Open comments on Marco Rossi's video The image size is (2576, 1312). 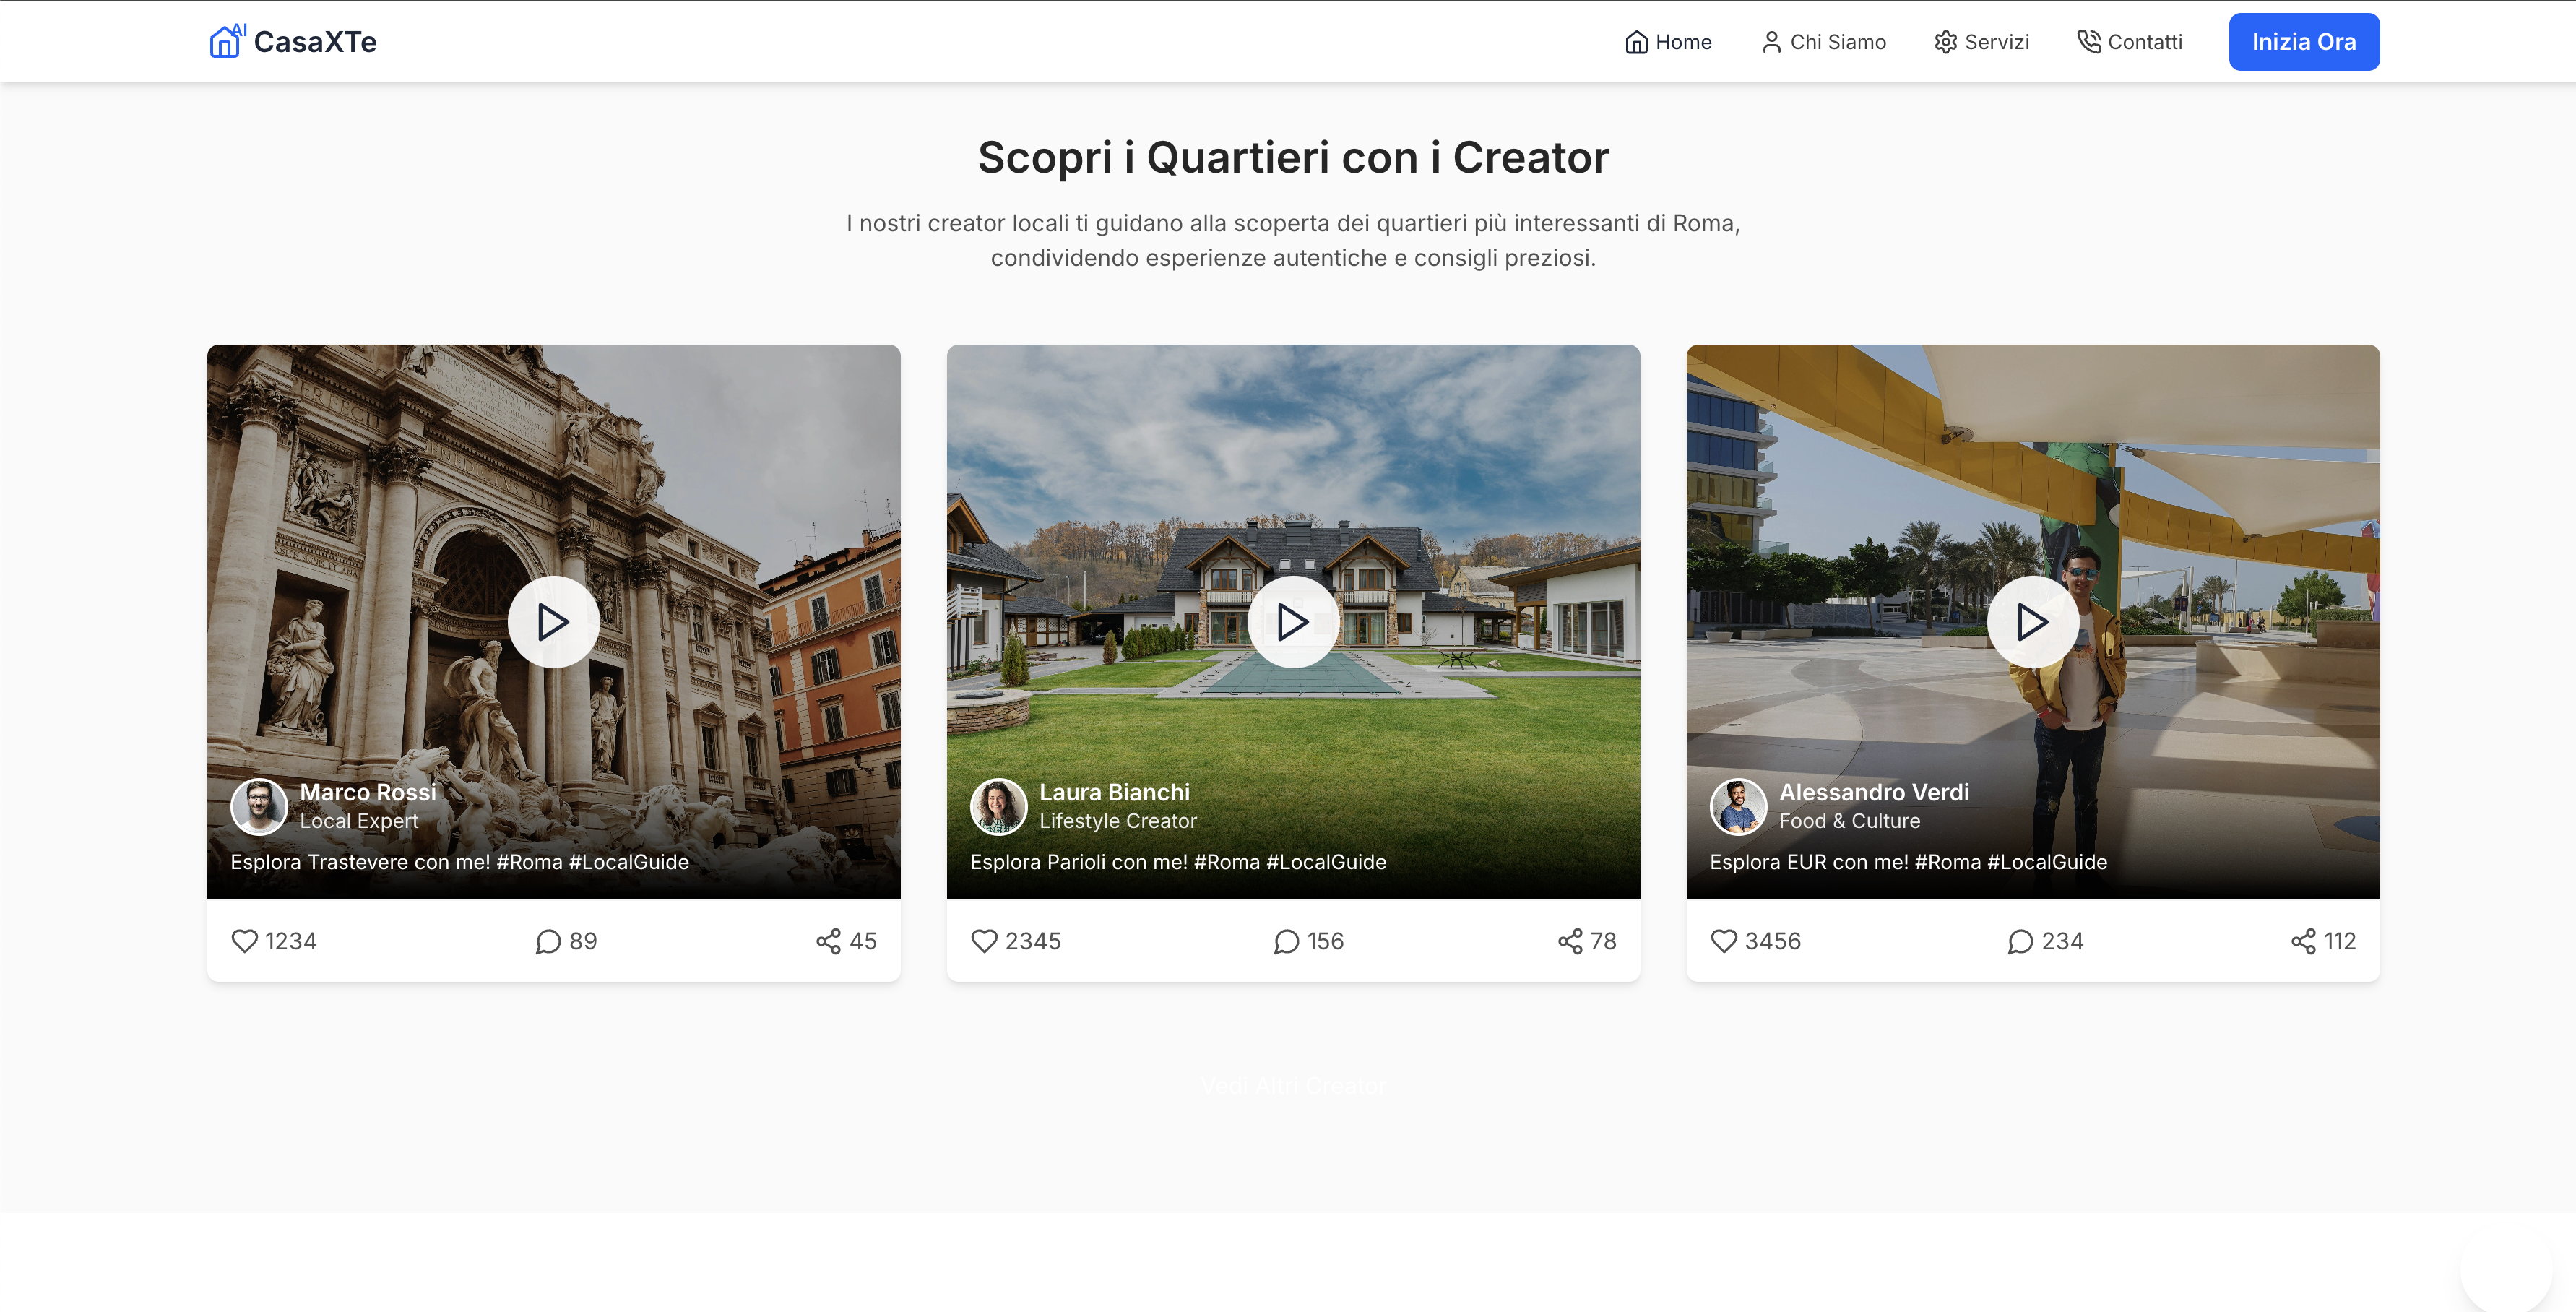(548, 941)
